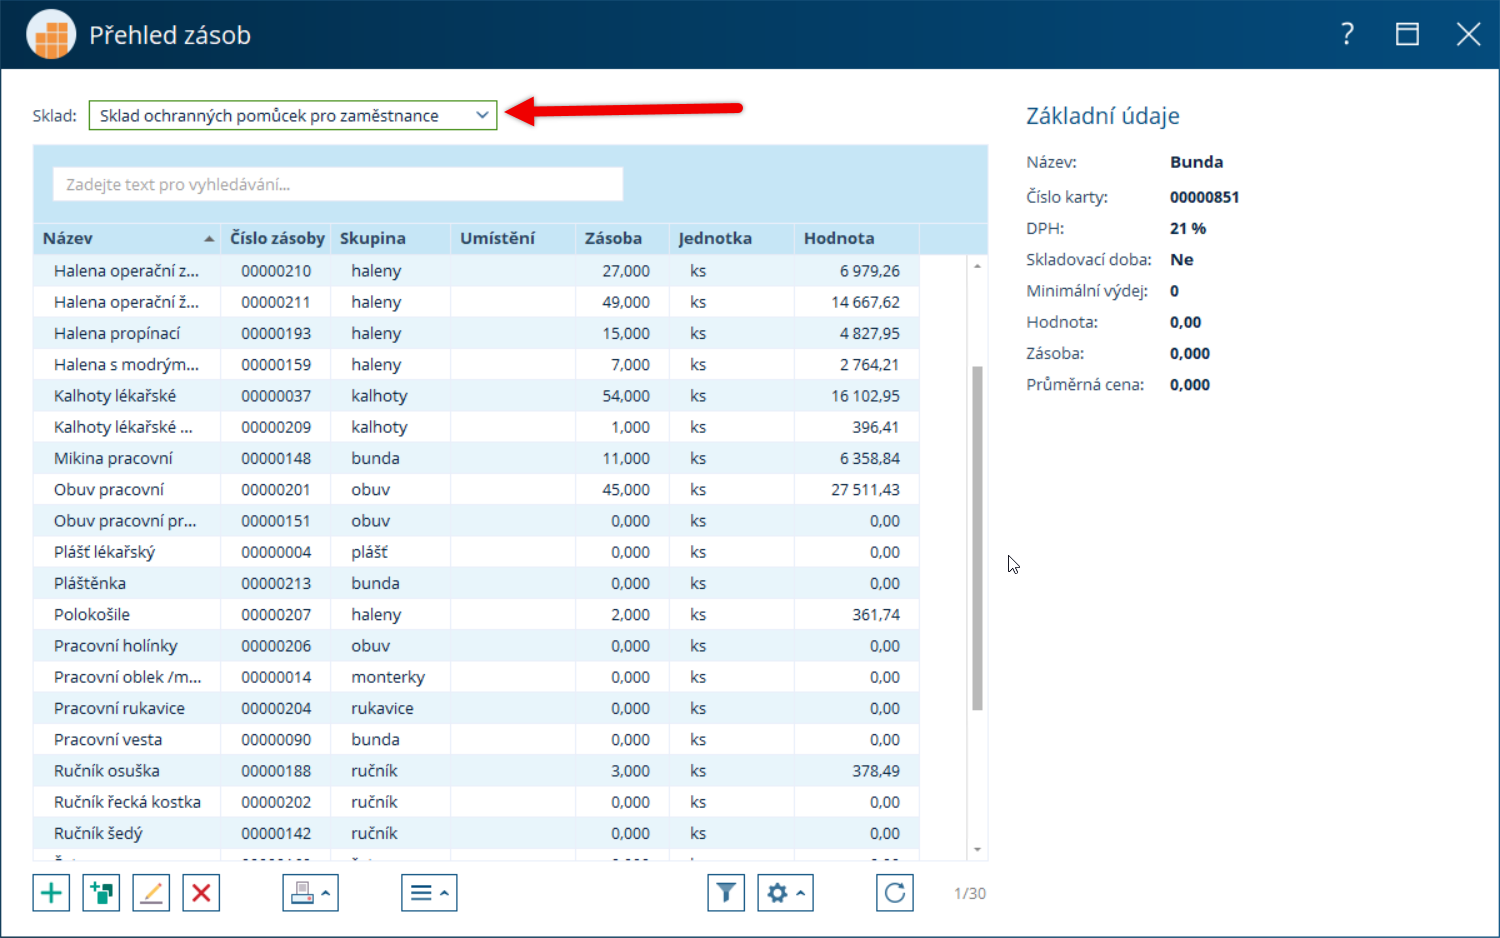Click the funnel filter icon
This screenshot has height=938, width=1500.
point(726,893)
